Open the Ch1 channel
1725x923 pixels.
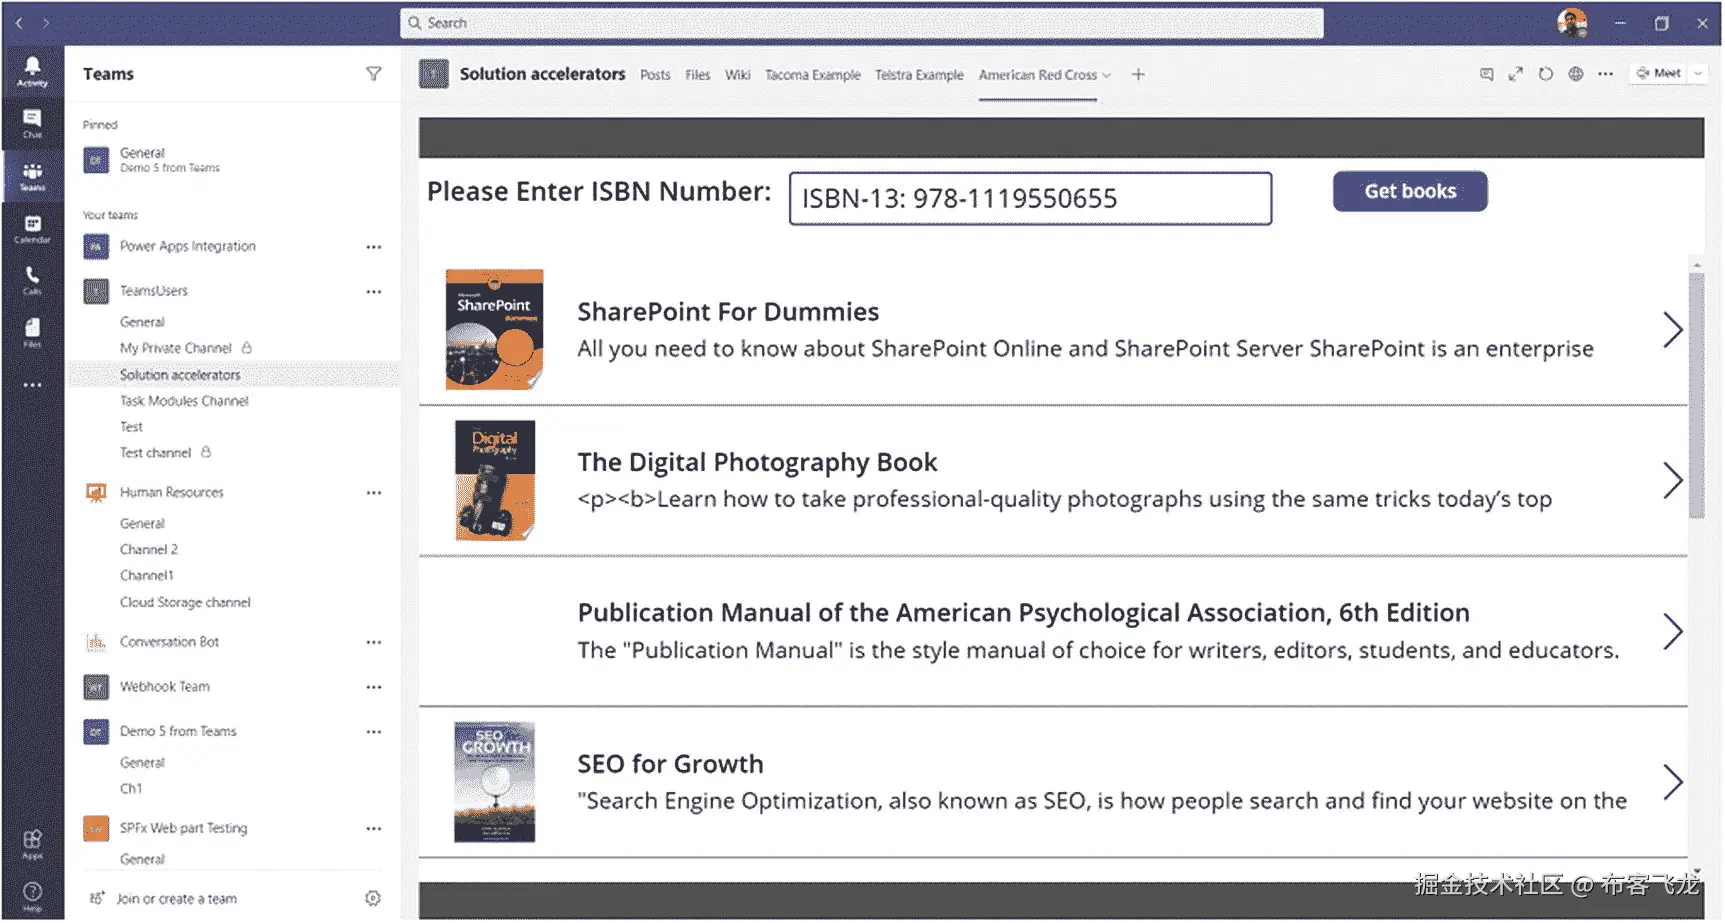[x=131, y=789]
